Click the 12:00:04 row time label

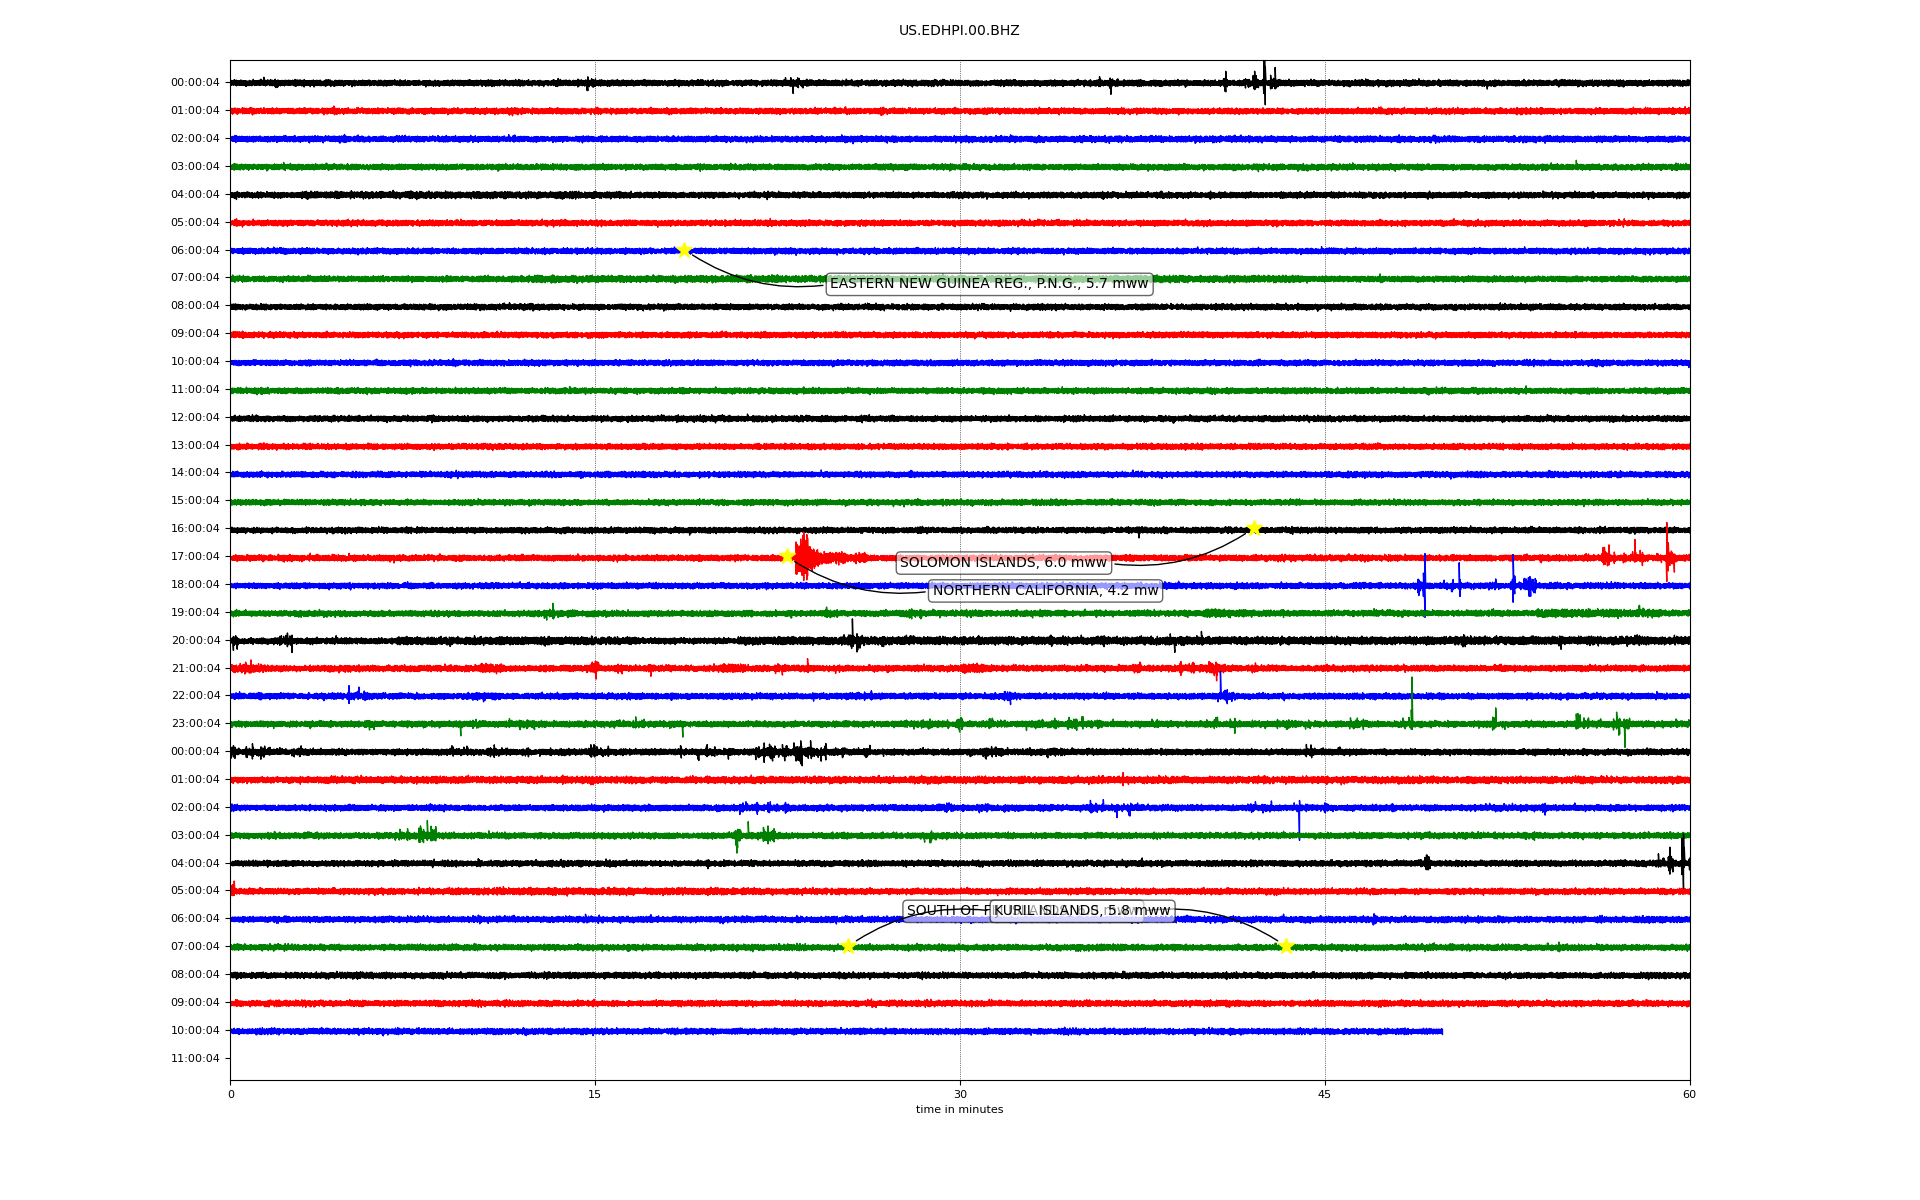(x=195, y=417)
